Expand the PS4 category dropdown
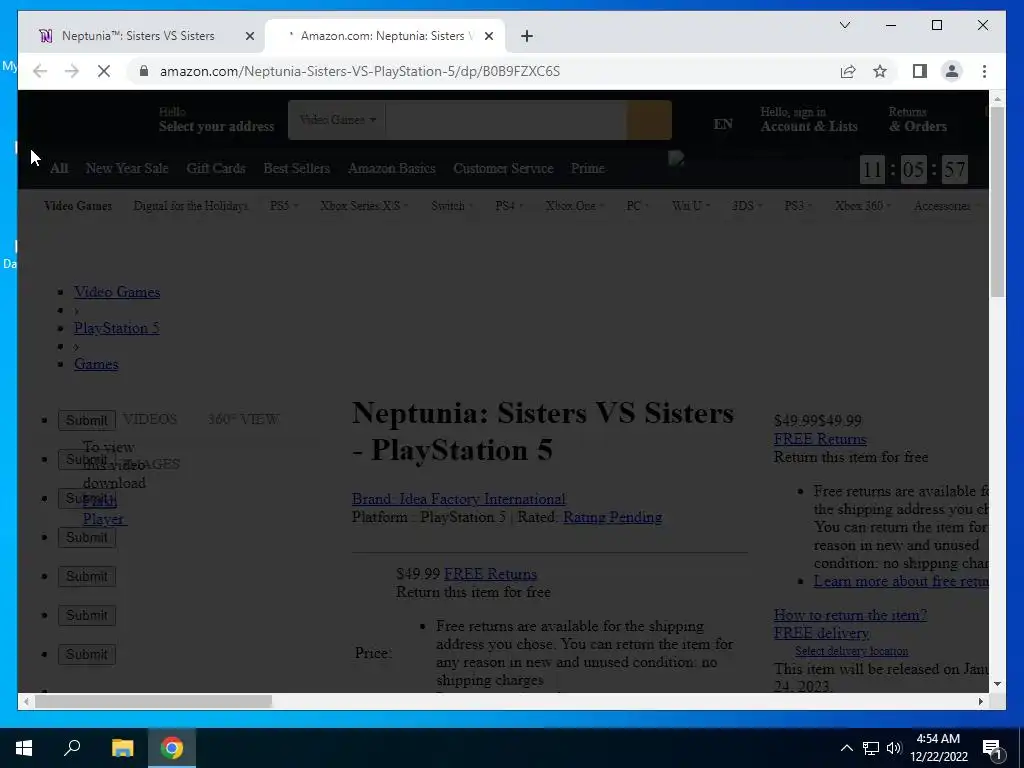 tap(508, 206)
